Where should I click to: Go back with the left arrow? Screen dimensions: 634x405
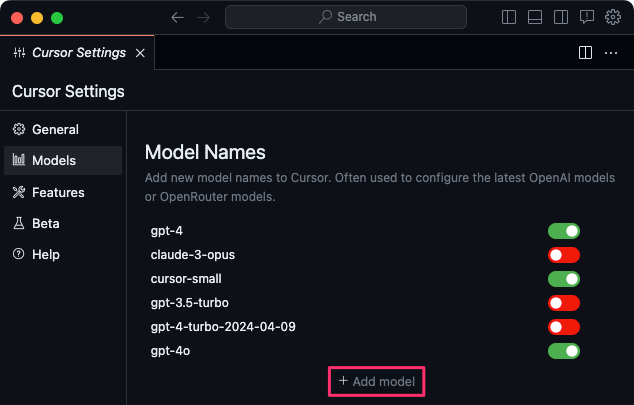178,17
